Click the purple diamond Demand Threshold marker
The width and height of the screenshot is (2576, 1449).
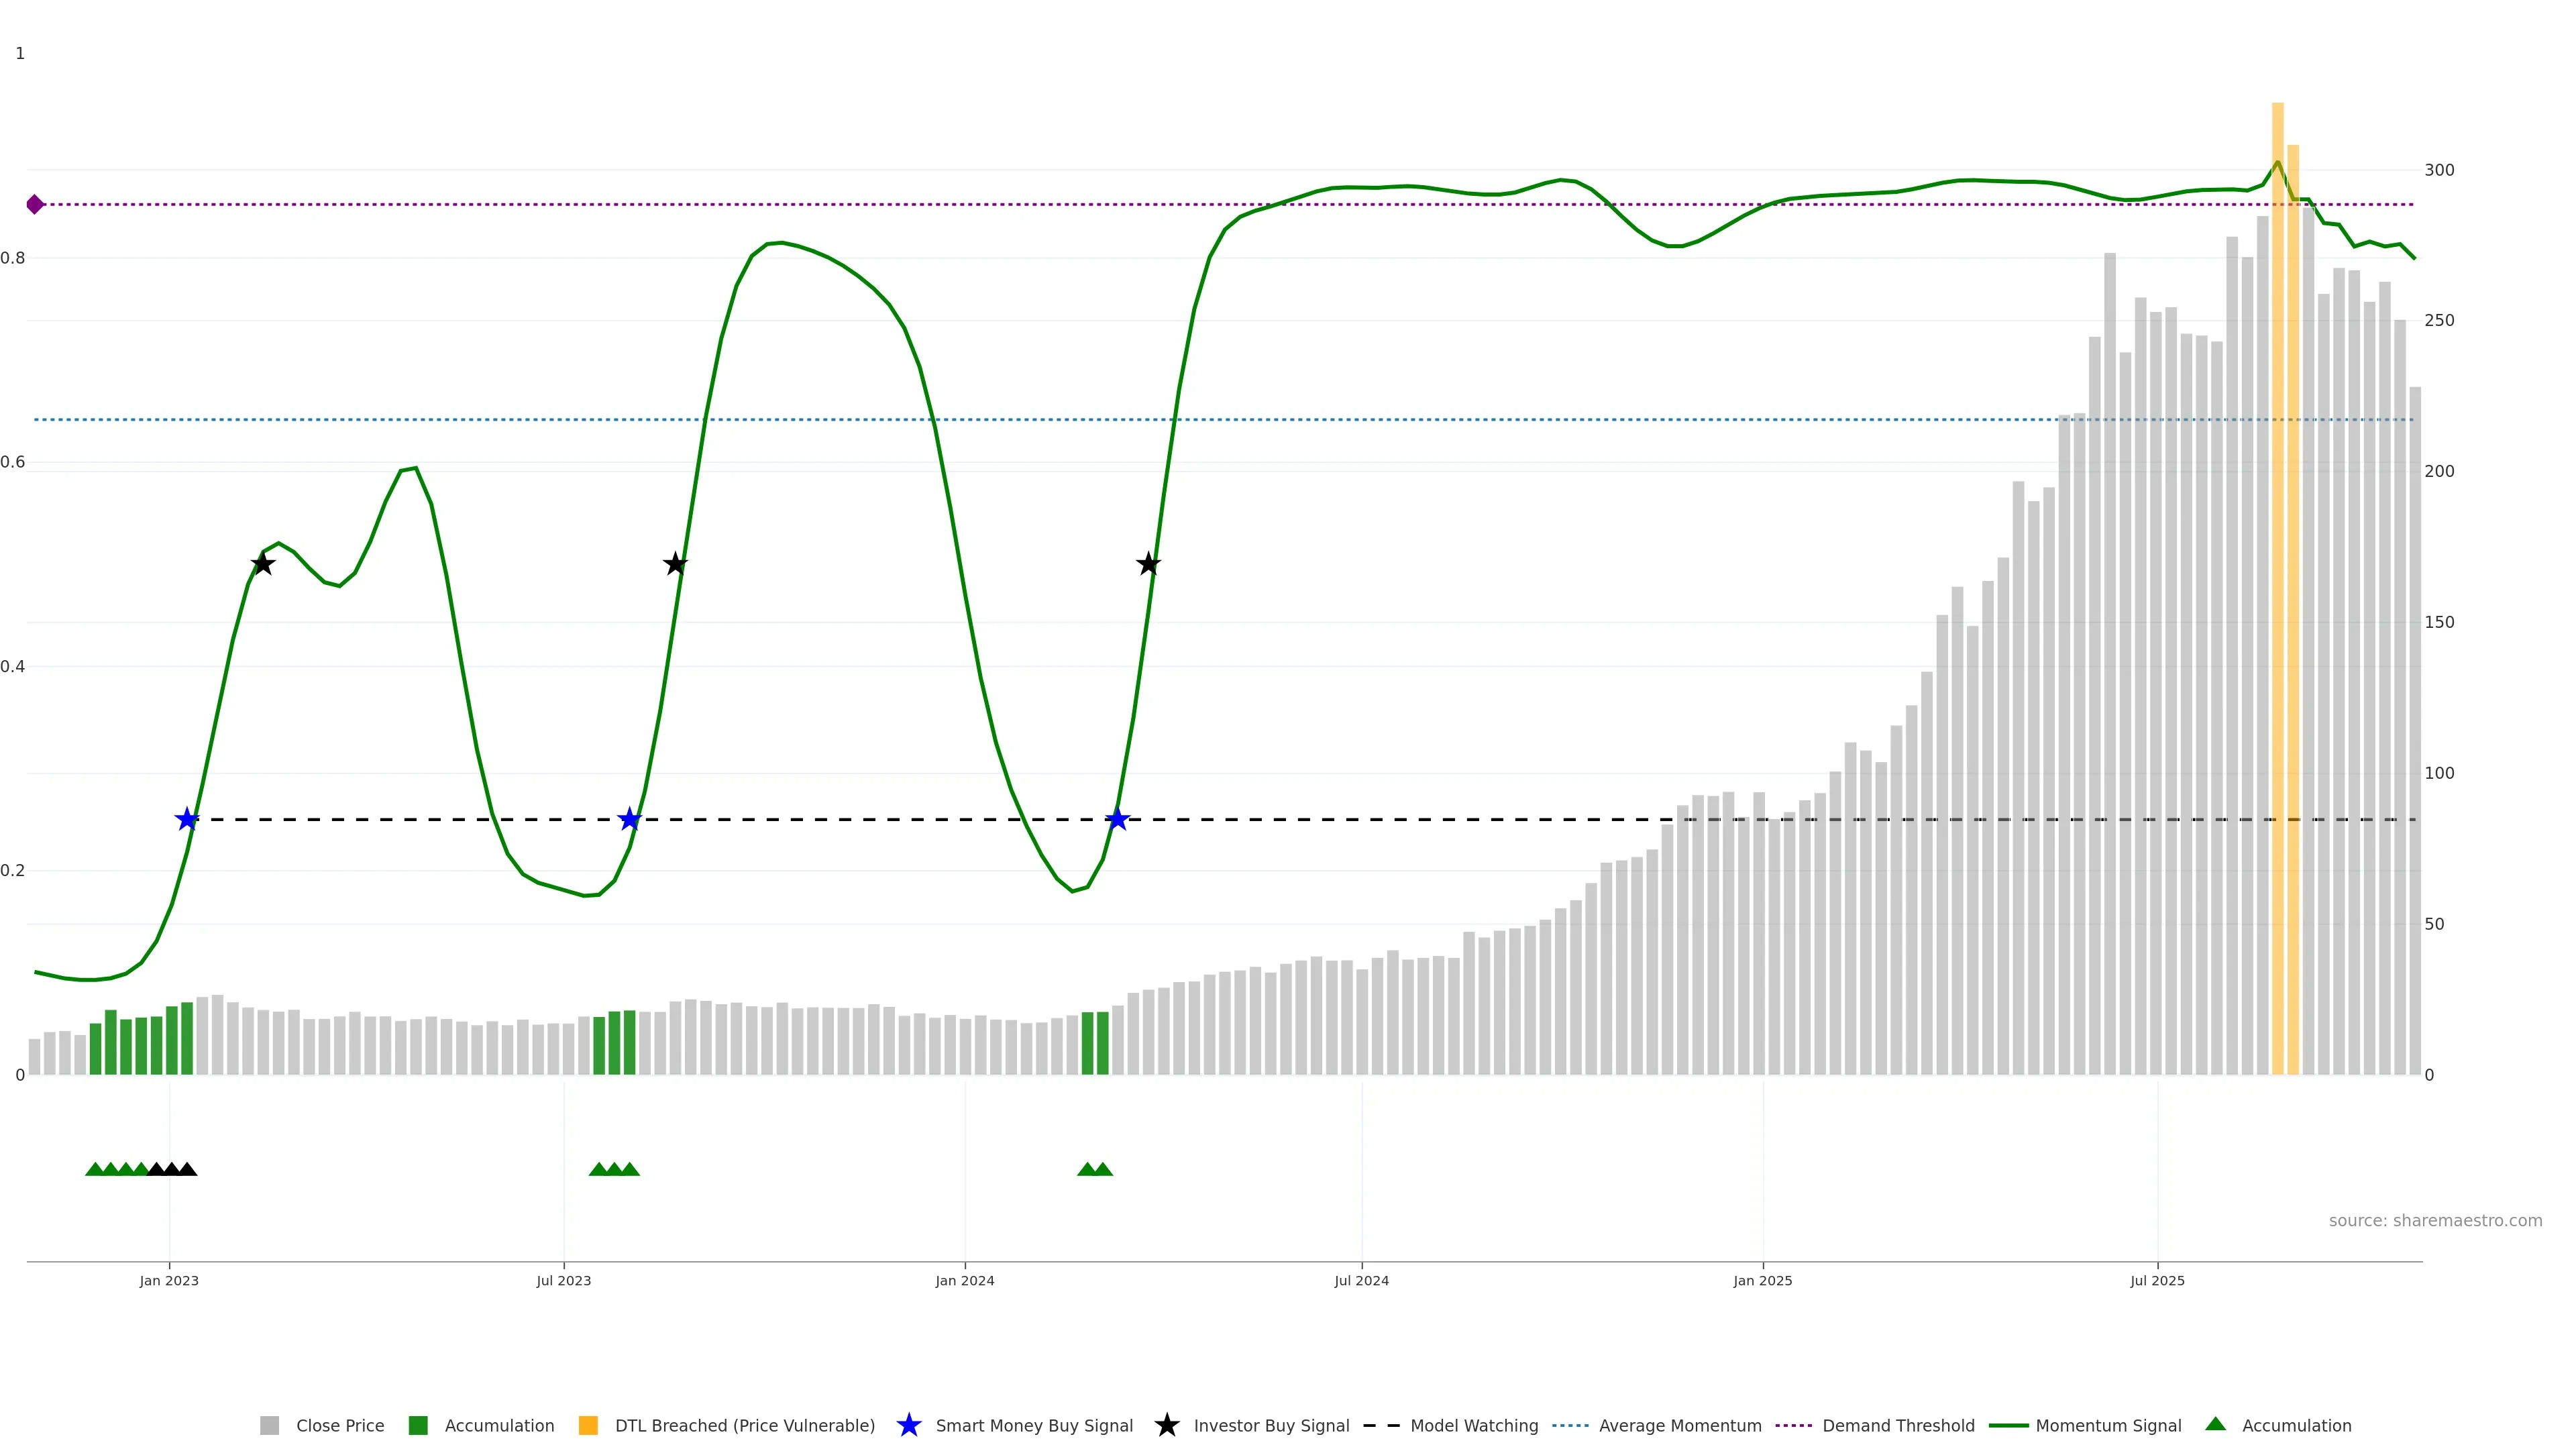35,204
